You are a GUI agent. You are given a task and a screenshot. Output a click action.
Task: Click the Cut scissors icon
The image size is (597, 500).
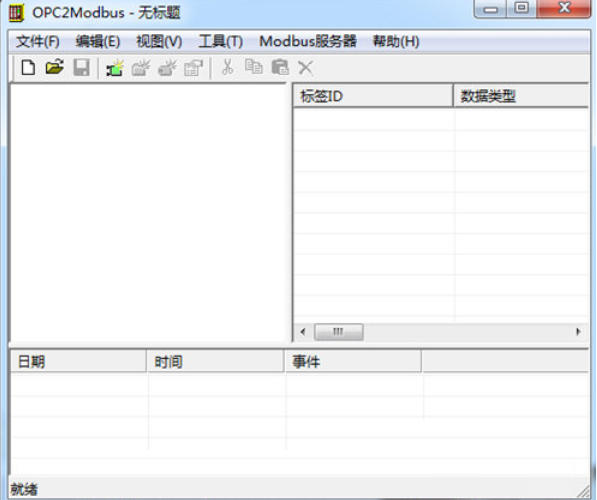point(228,67)
